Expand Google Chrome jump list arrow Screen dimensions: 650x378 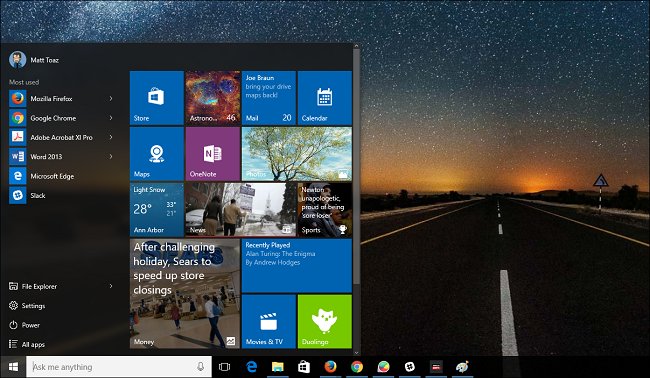pos(111,118)
